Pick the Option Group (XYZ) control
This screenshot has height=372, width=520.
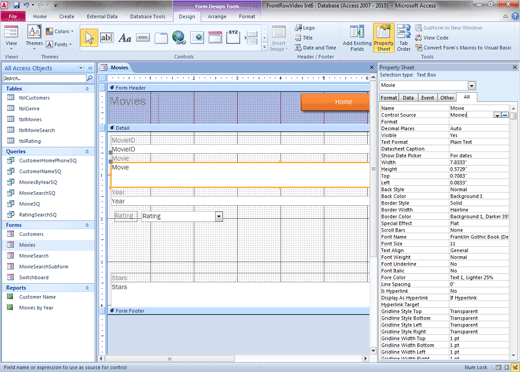point(233,37)
